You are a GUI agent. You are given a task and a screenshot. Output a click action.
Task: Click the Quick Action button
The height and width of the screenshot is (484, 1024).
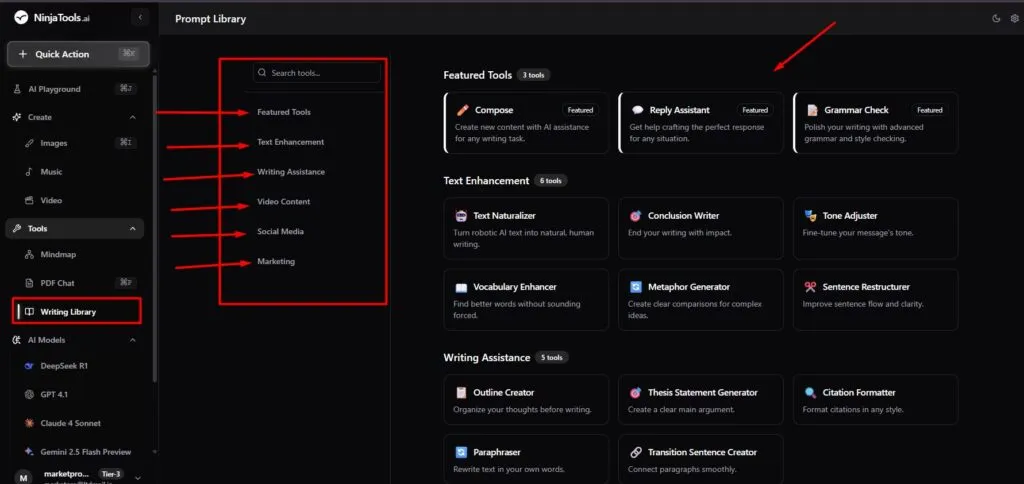(x=79, y=54)
